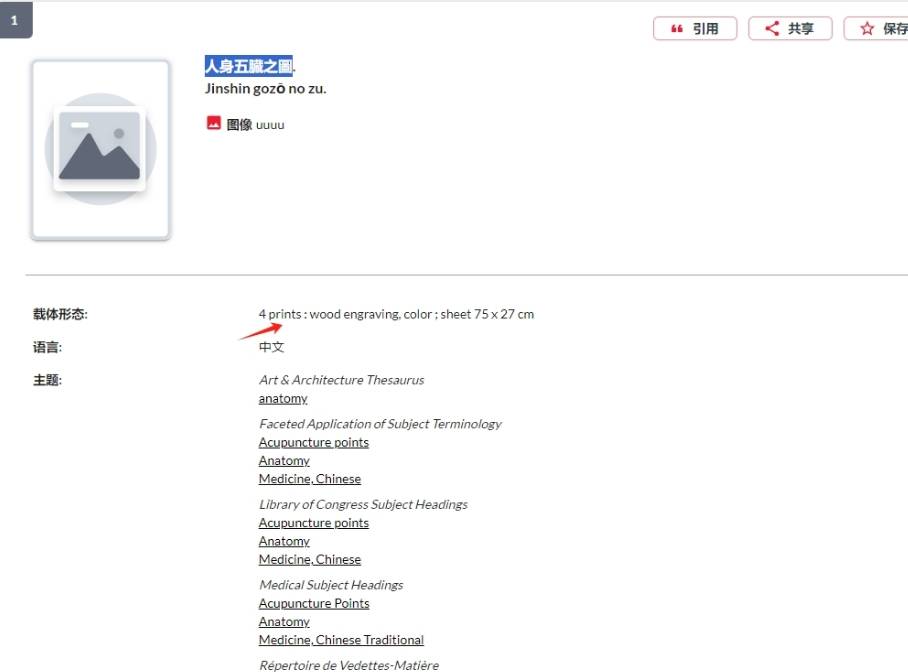Screen dimensions: 908x672
Task: Click the 载体形态 field label
Action: pyautogui.click(x=60, y=314)
